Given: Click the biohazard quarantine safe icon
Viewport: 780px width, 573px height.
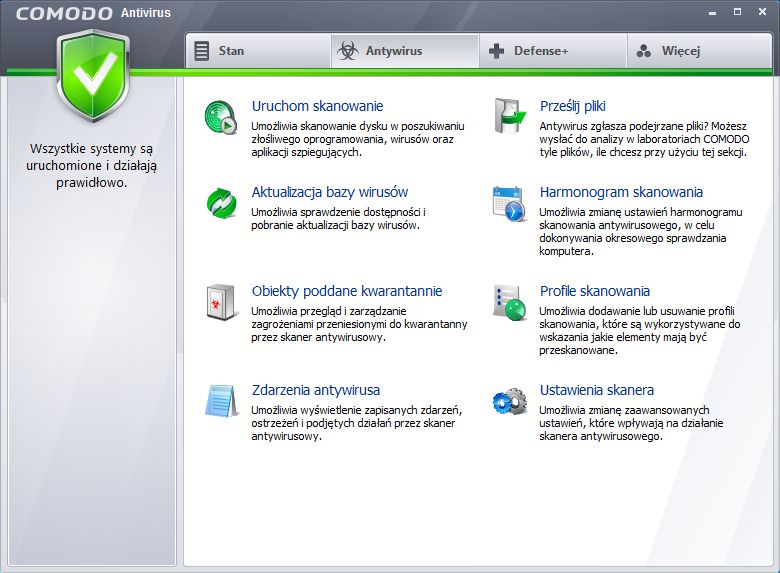Looking at the screenshot, I should coord(220,302).
